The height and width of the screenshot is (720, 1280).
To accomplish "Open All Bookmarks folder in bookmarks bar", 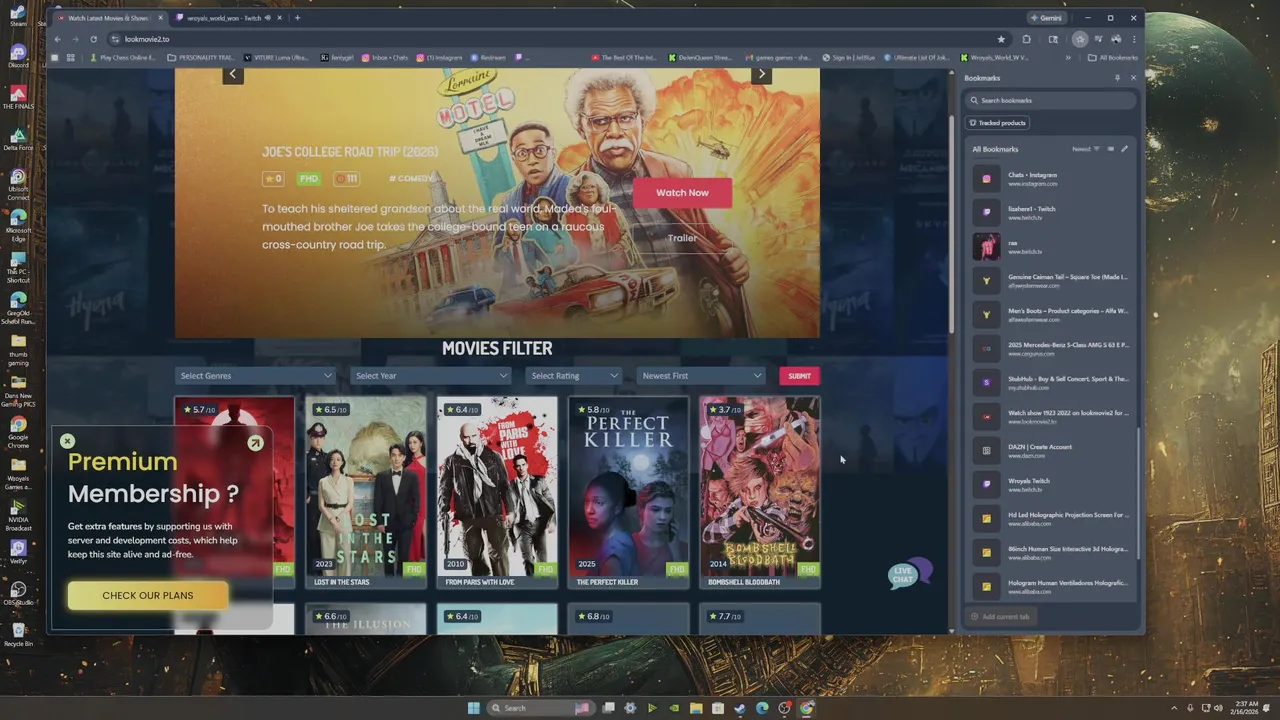I will [x=1113, y=58].
